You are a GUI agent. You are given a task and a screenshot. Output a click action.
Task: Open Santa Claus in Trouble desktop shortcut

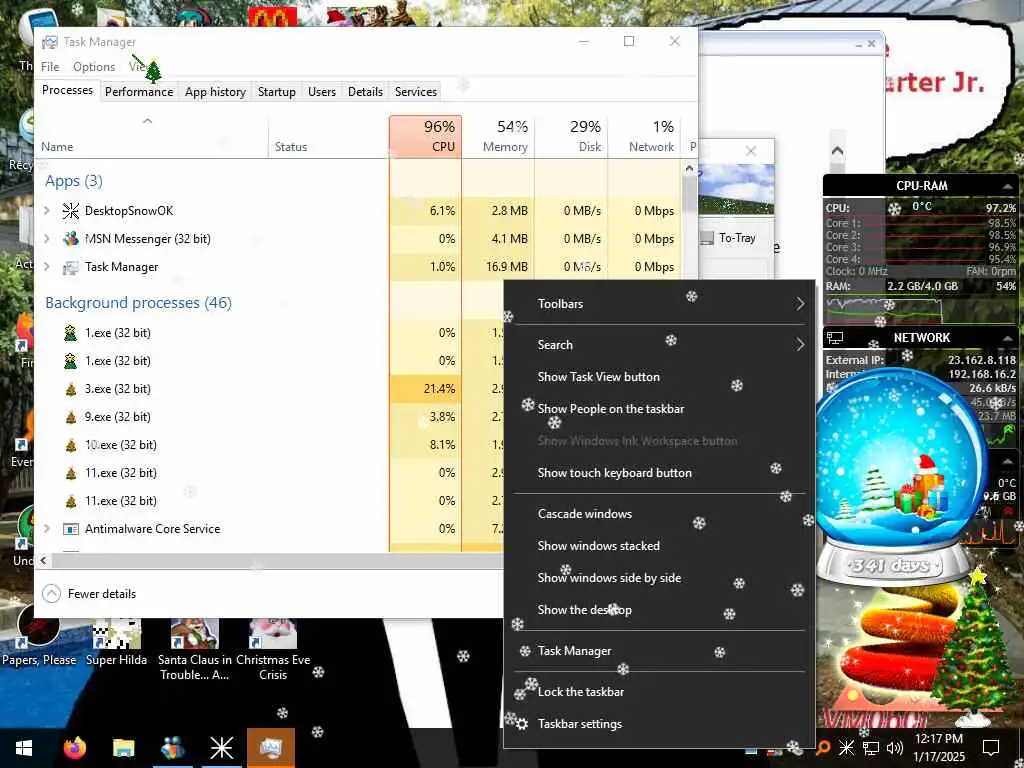tap(195, 650)
